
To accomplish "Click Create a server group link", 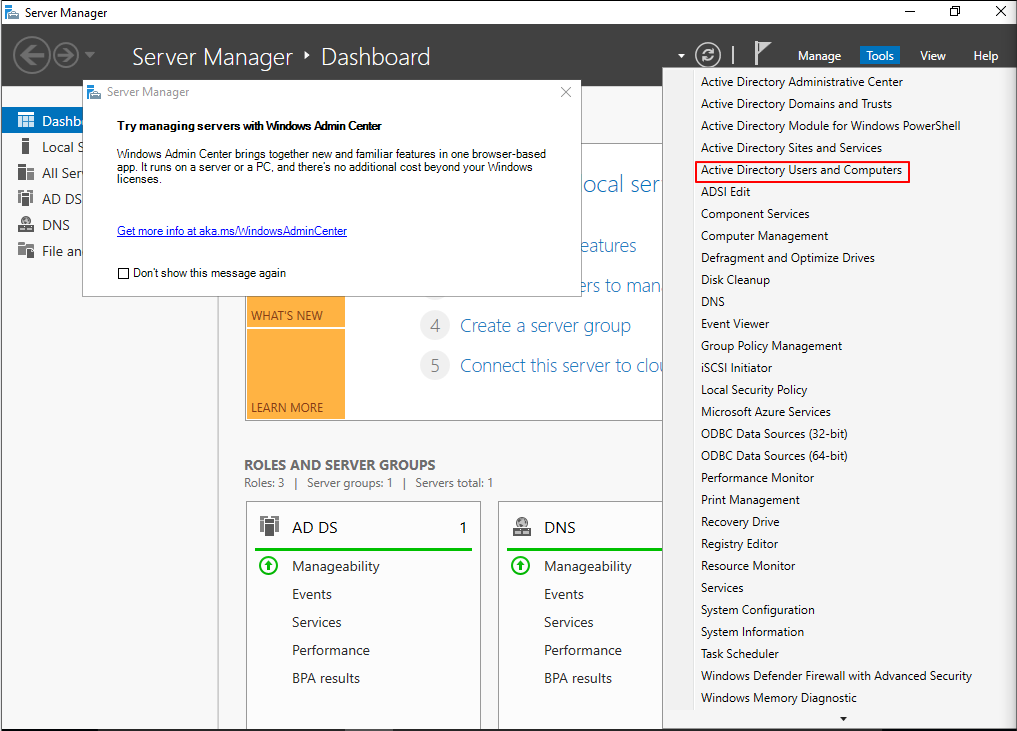I will coord(545,326).
